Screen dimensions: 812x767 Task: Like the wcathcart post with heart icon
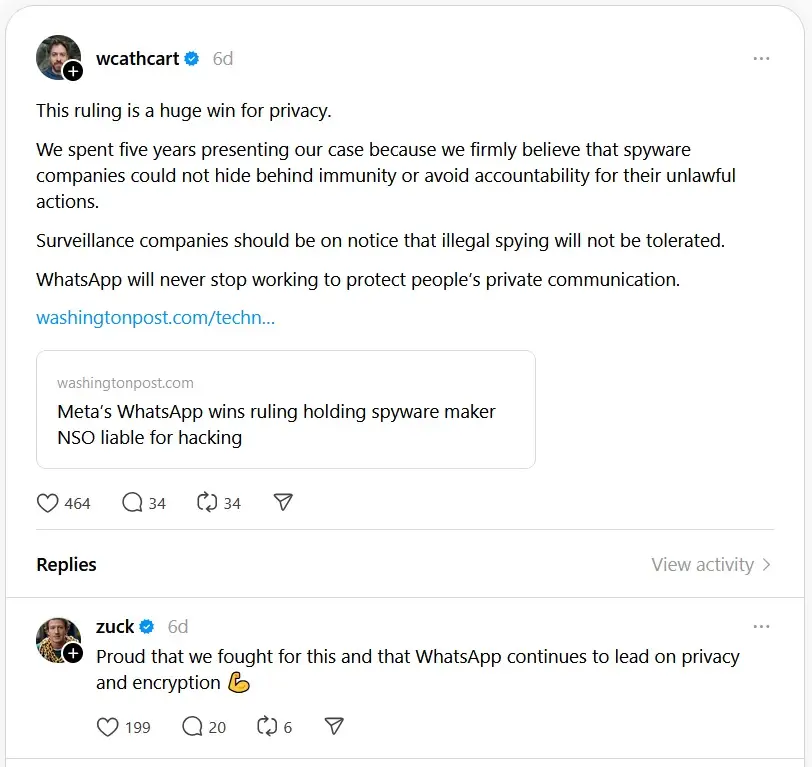[x=48, y=503]
